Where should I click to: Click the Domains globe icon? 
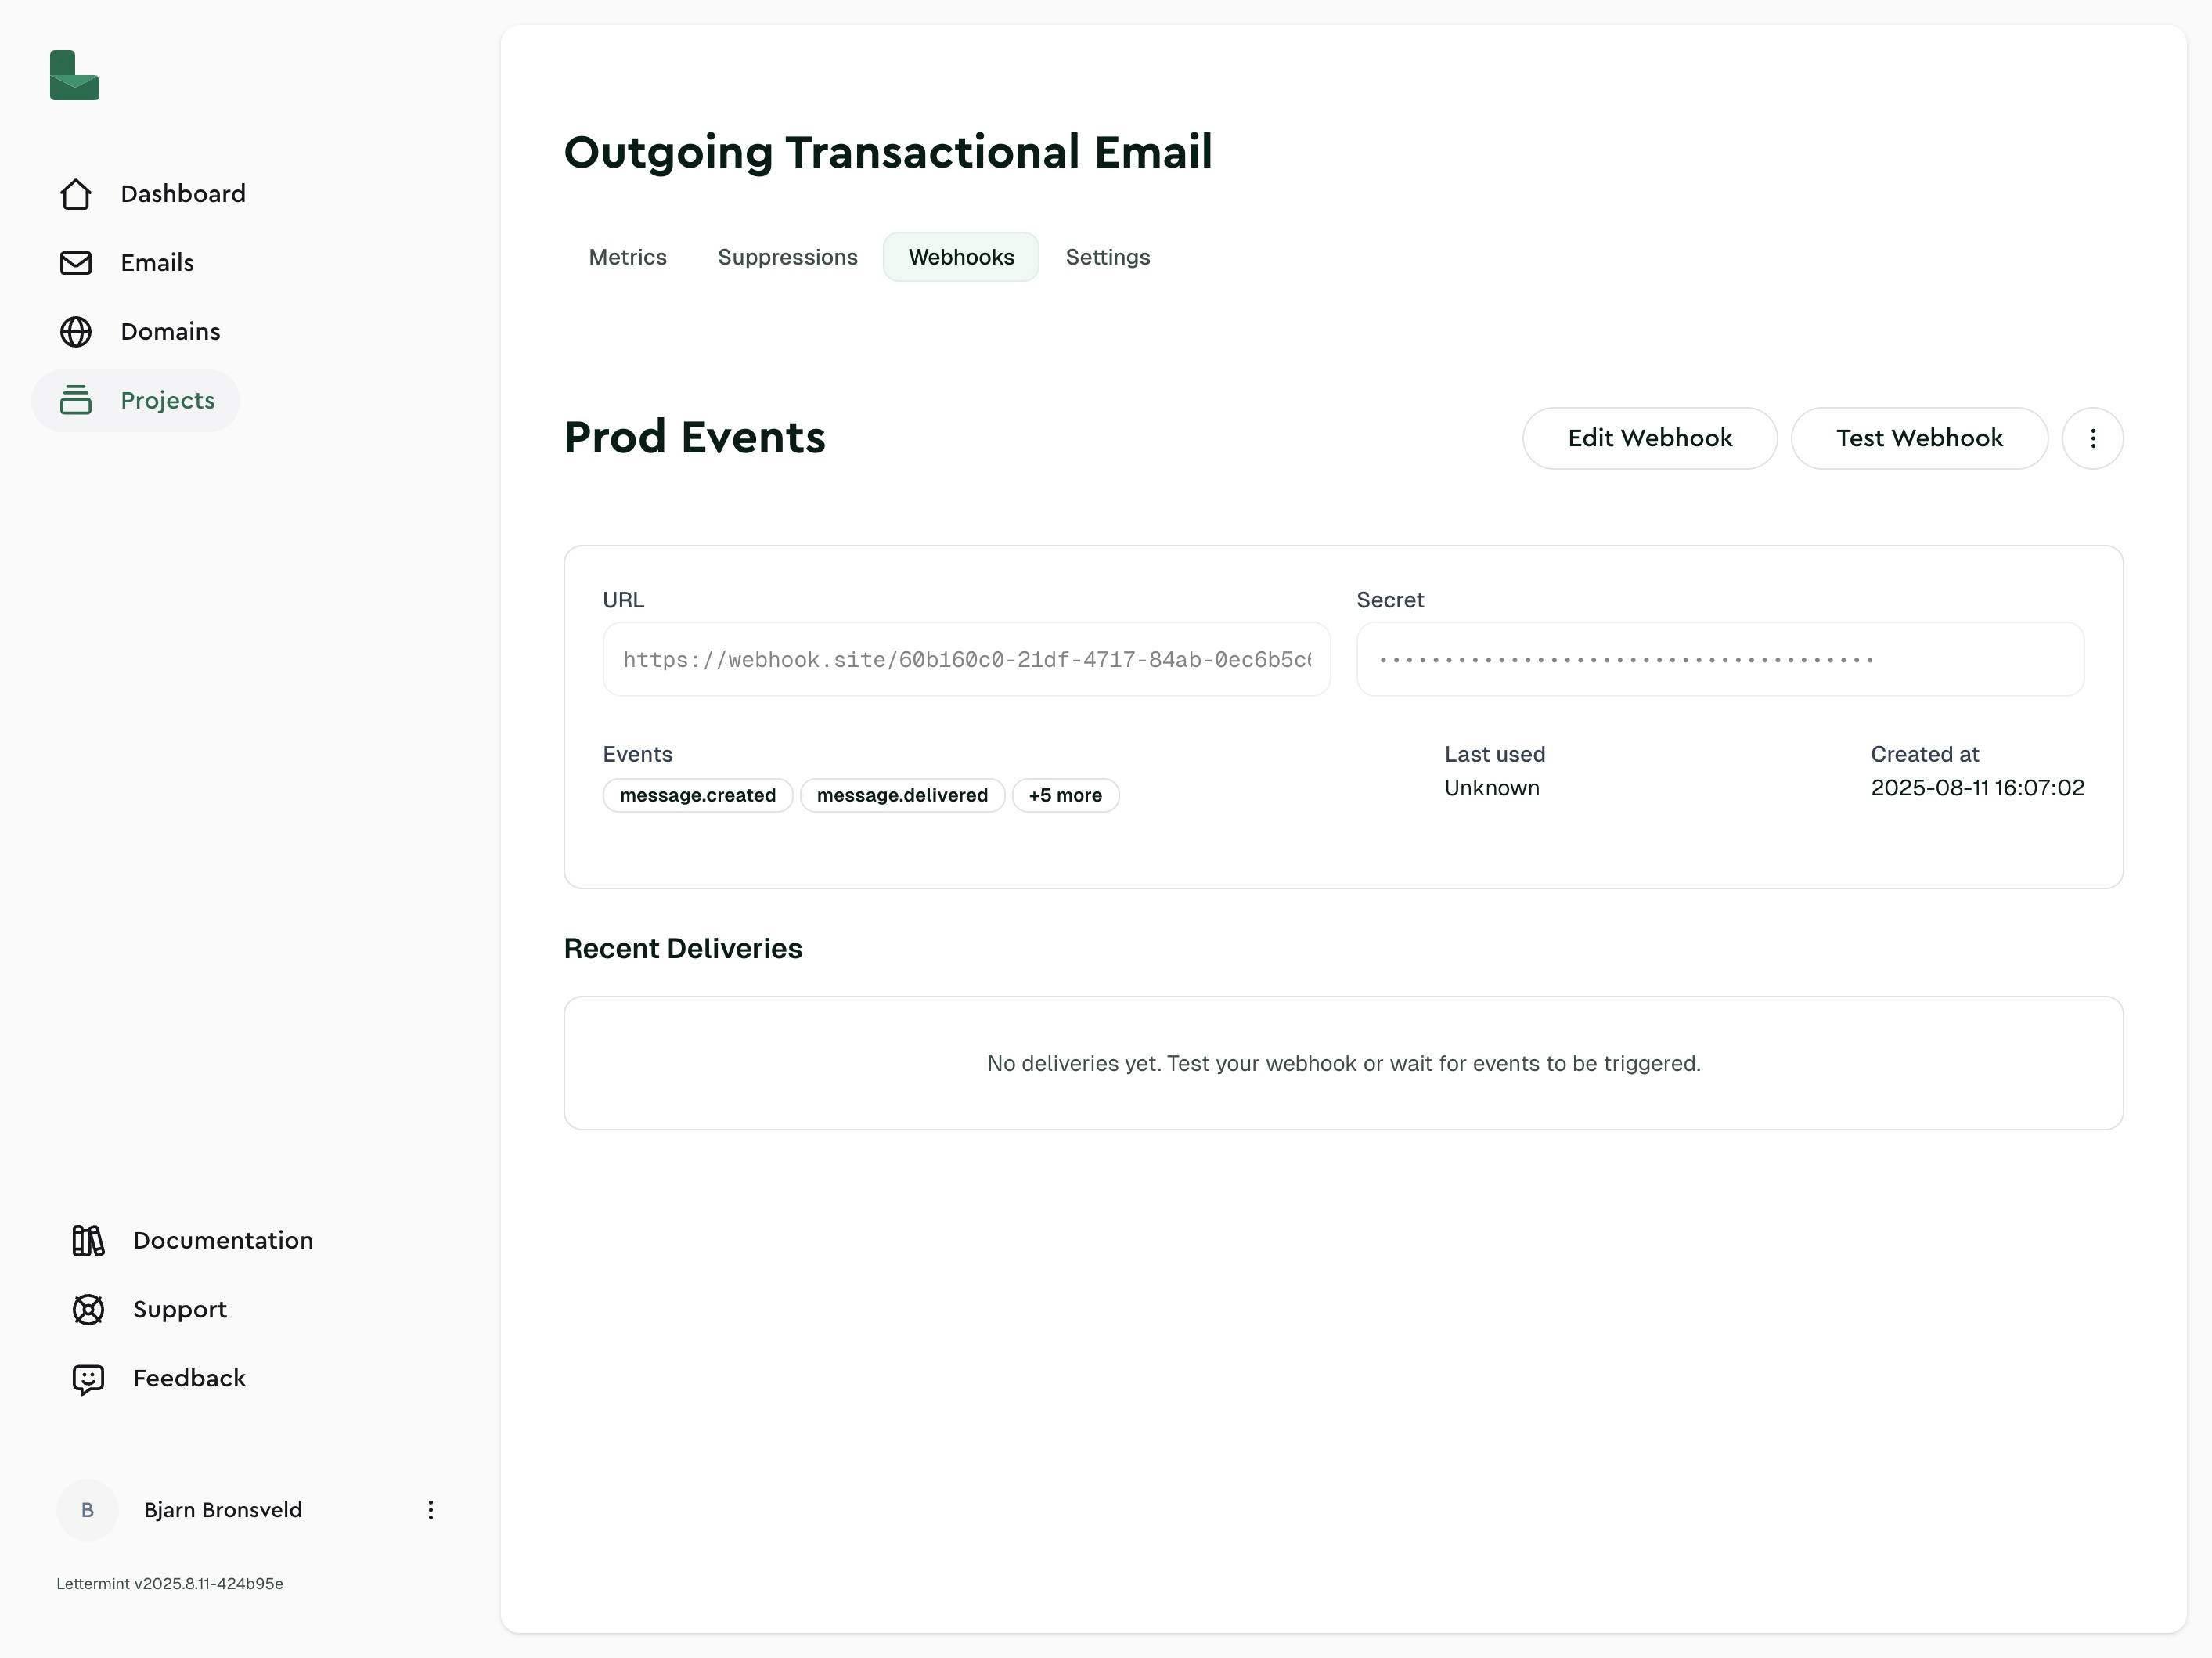tap(76, 332)
